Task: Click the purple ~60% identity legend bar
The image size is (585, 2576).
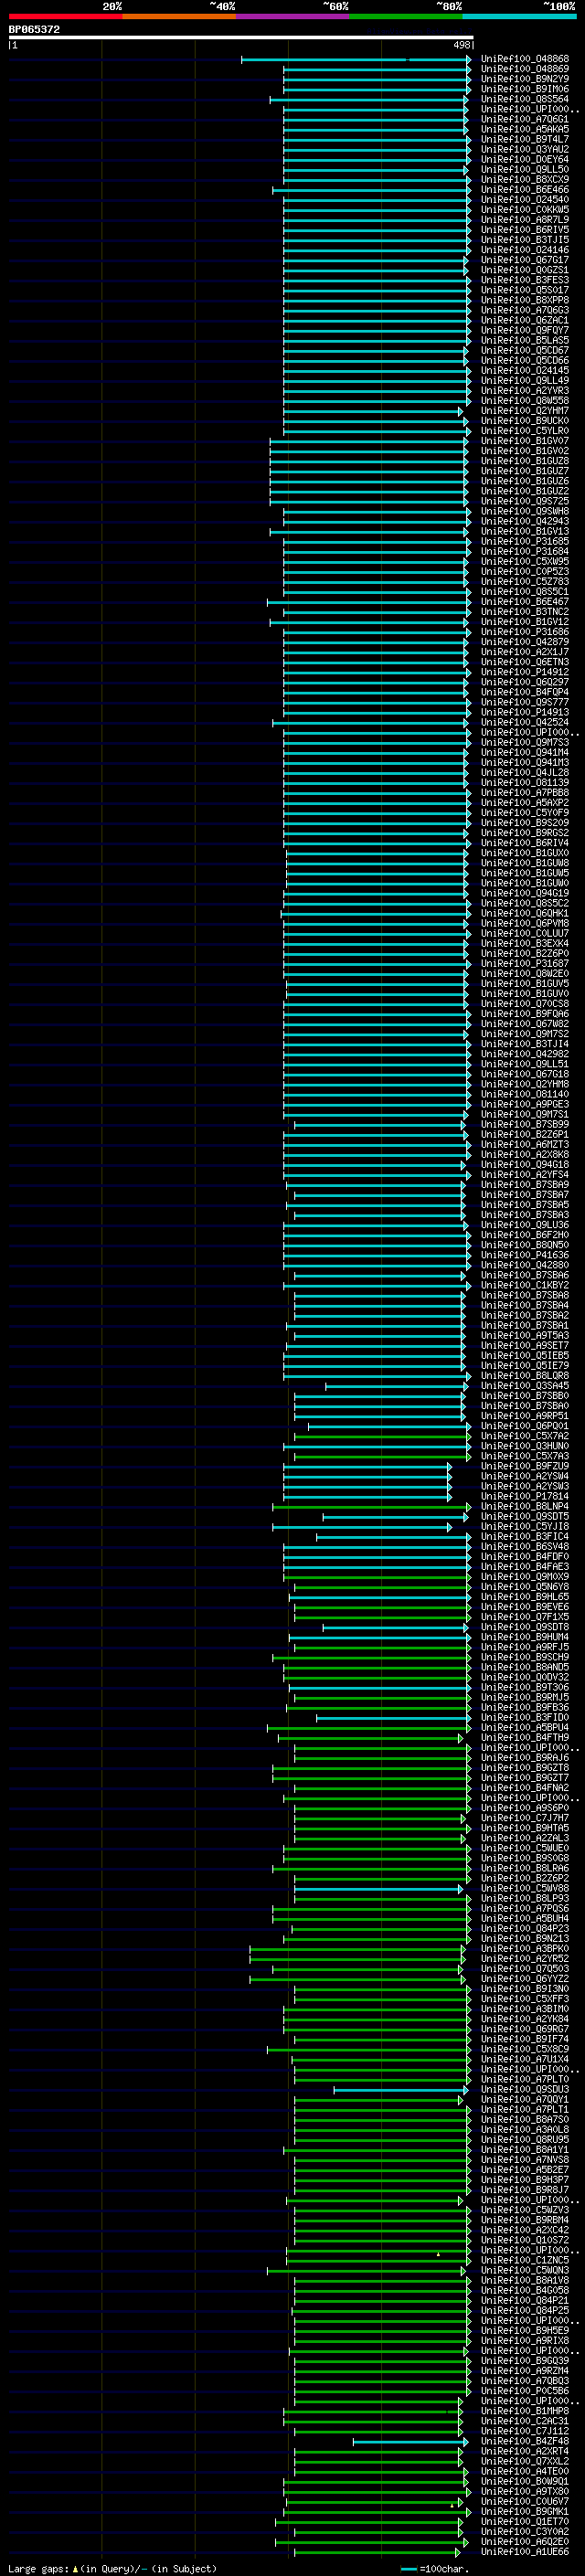Action: pos(293,16)
